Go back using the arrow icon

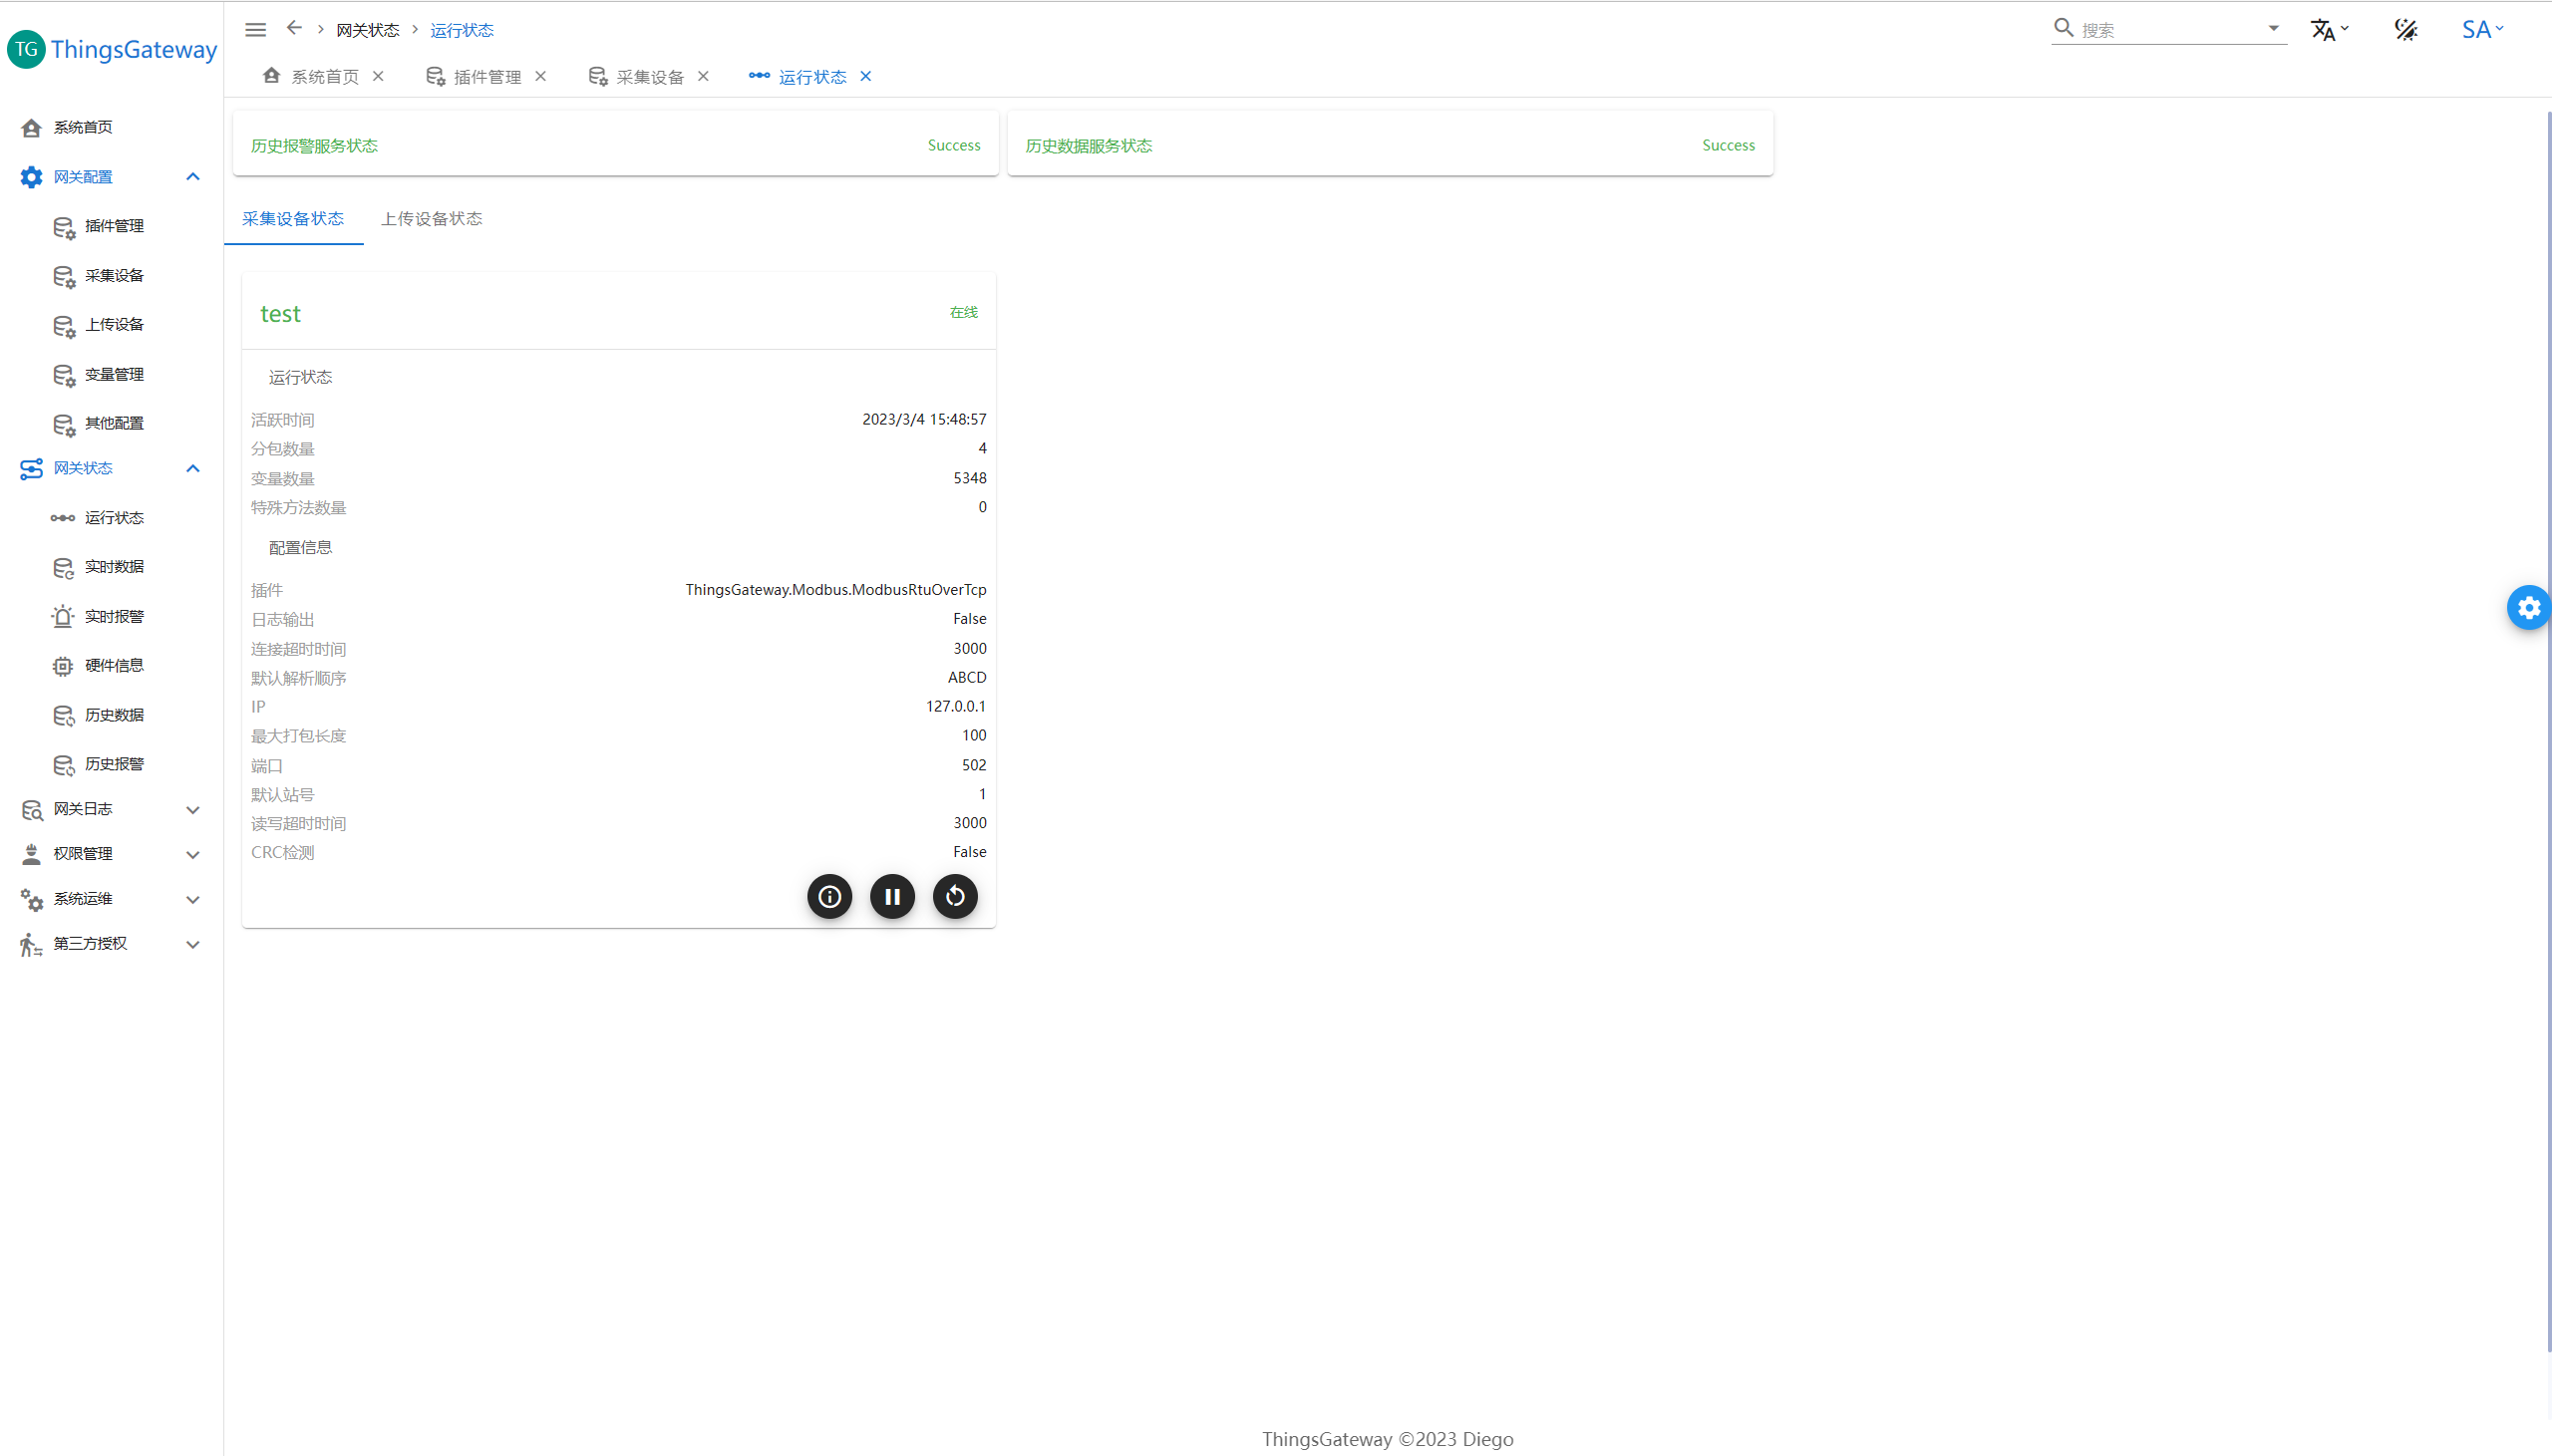pos(294,28)
